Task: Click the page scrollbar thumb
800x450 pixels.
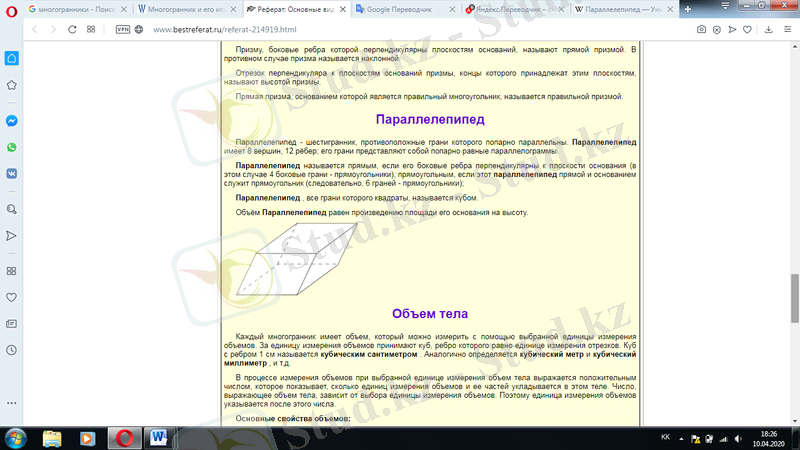Action: coord(795,298)
